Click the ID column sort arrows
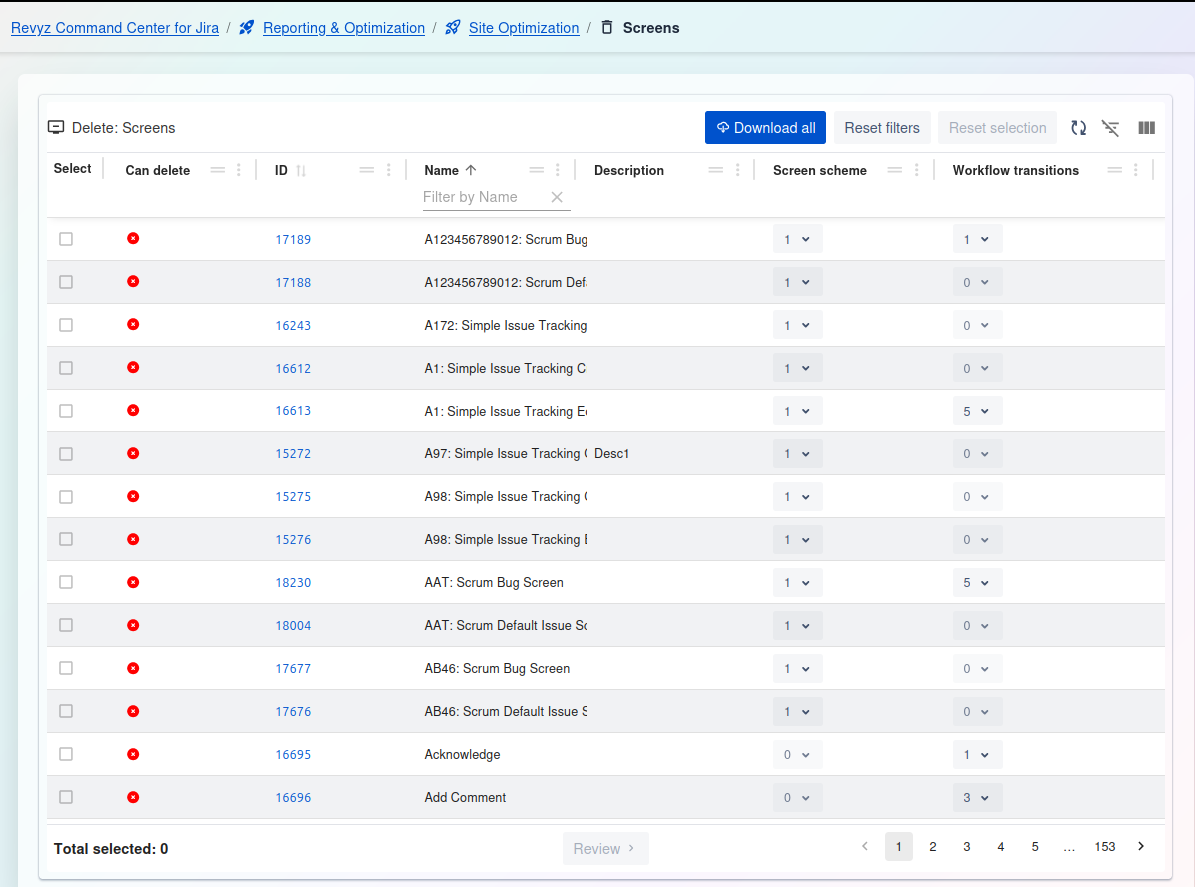The height and width of the screenshot is (887, 1195). coord(301,171)
